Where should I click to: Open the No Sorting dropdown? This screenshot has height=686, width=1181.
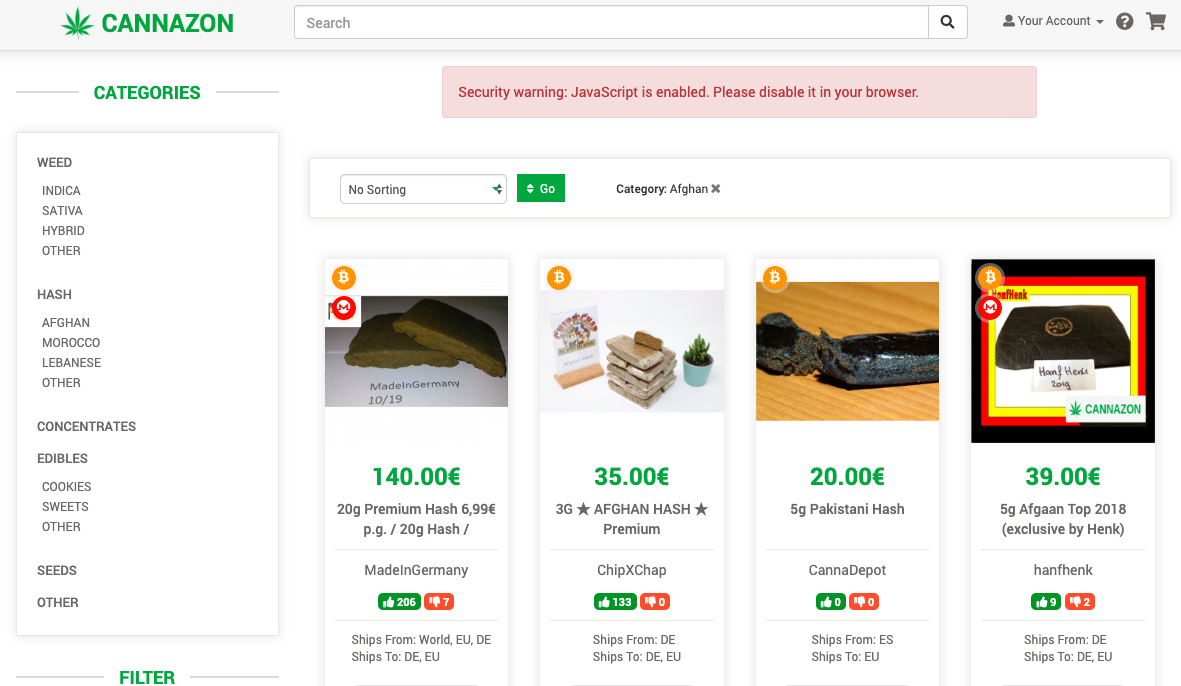pyautogui.click(x=423, y=189)
